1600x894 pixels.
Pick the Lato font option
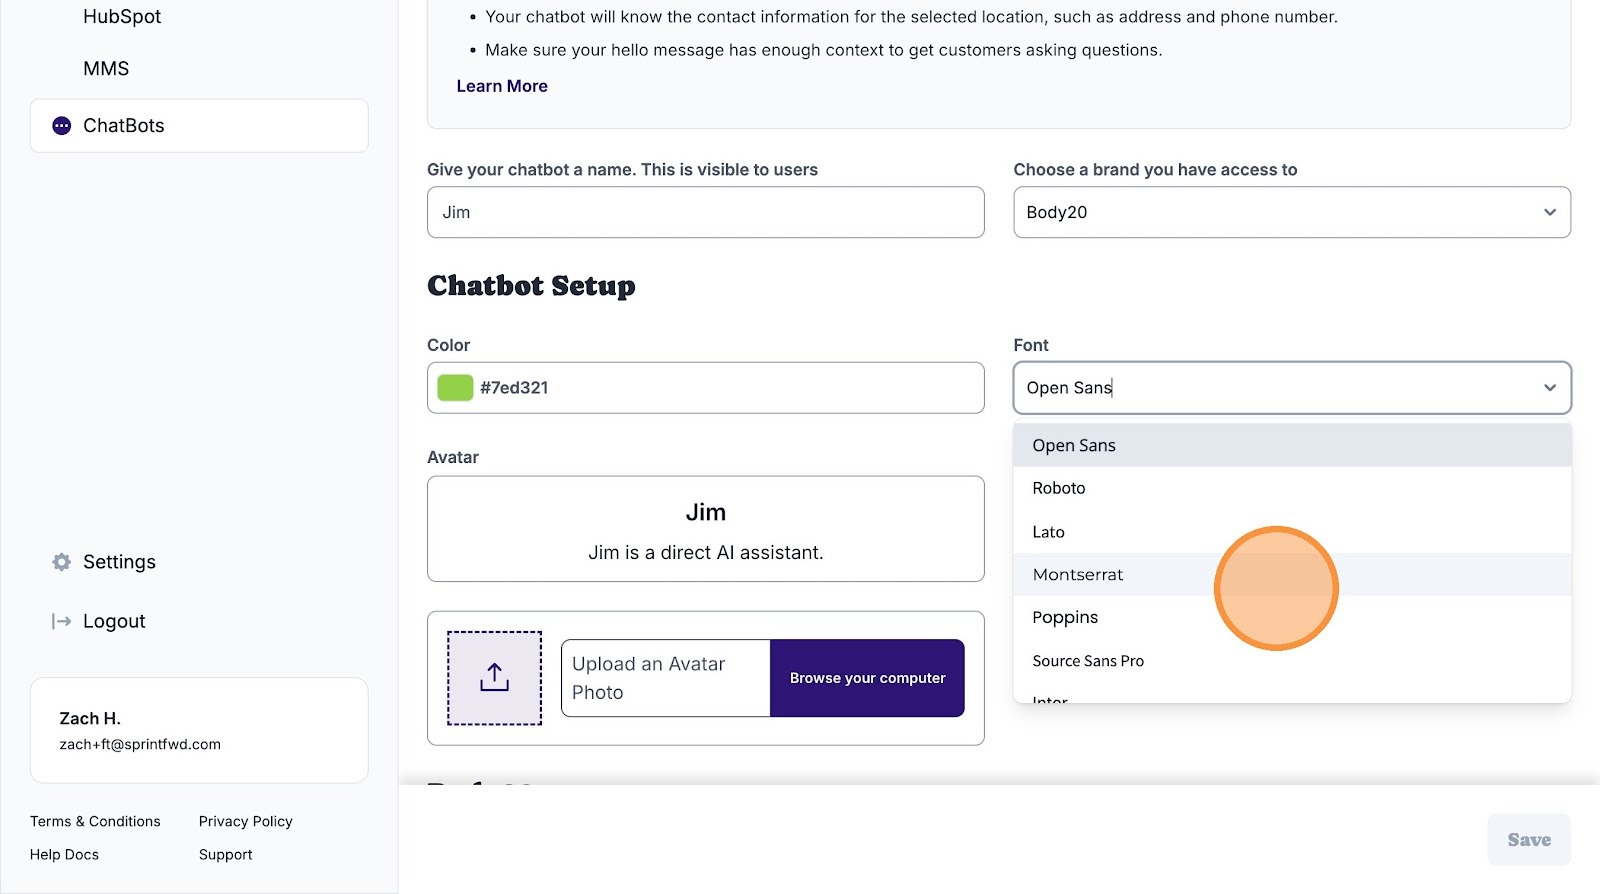coord(1048,532)
